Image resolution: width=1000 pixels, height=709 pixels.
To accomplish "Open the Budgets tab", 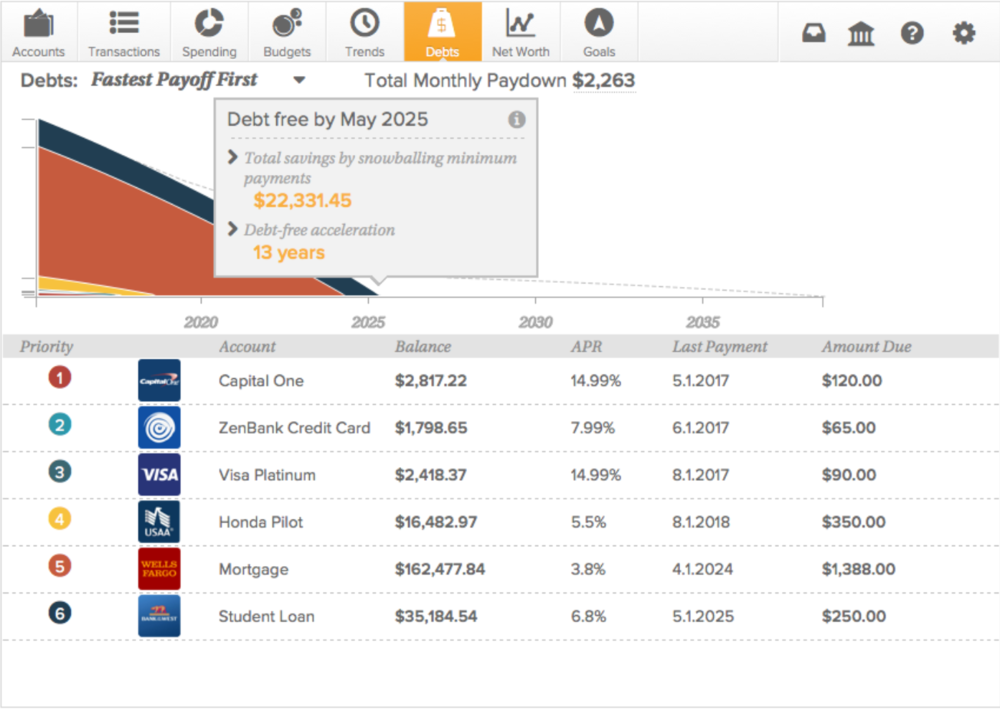I will click(287, 32).
